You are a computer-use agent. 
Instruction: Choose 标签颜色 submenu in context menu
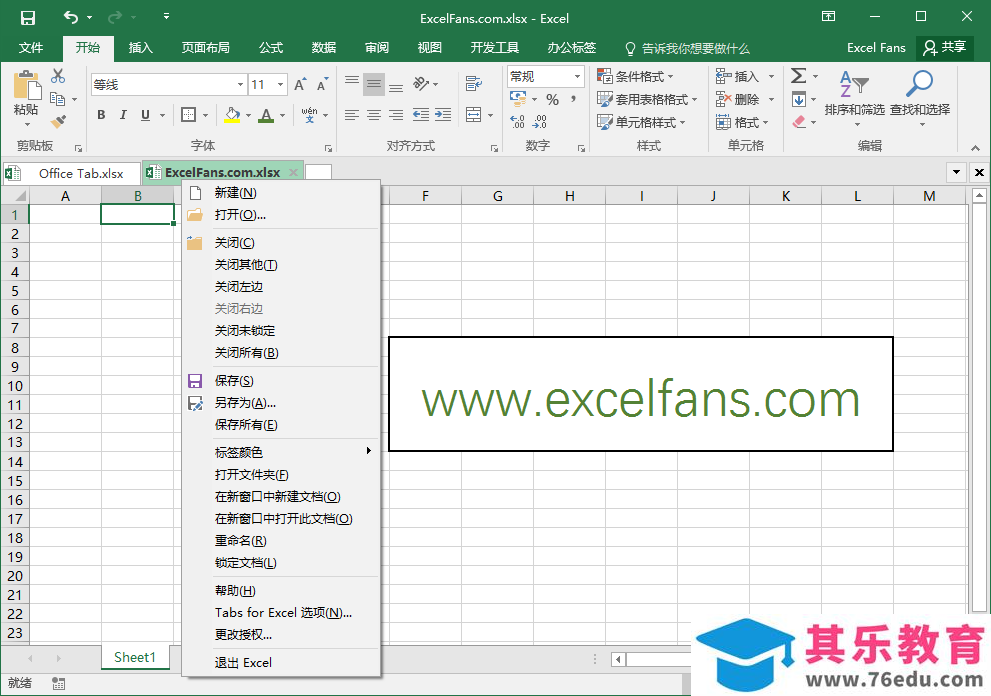(281, 452)
